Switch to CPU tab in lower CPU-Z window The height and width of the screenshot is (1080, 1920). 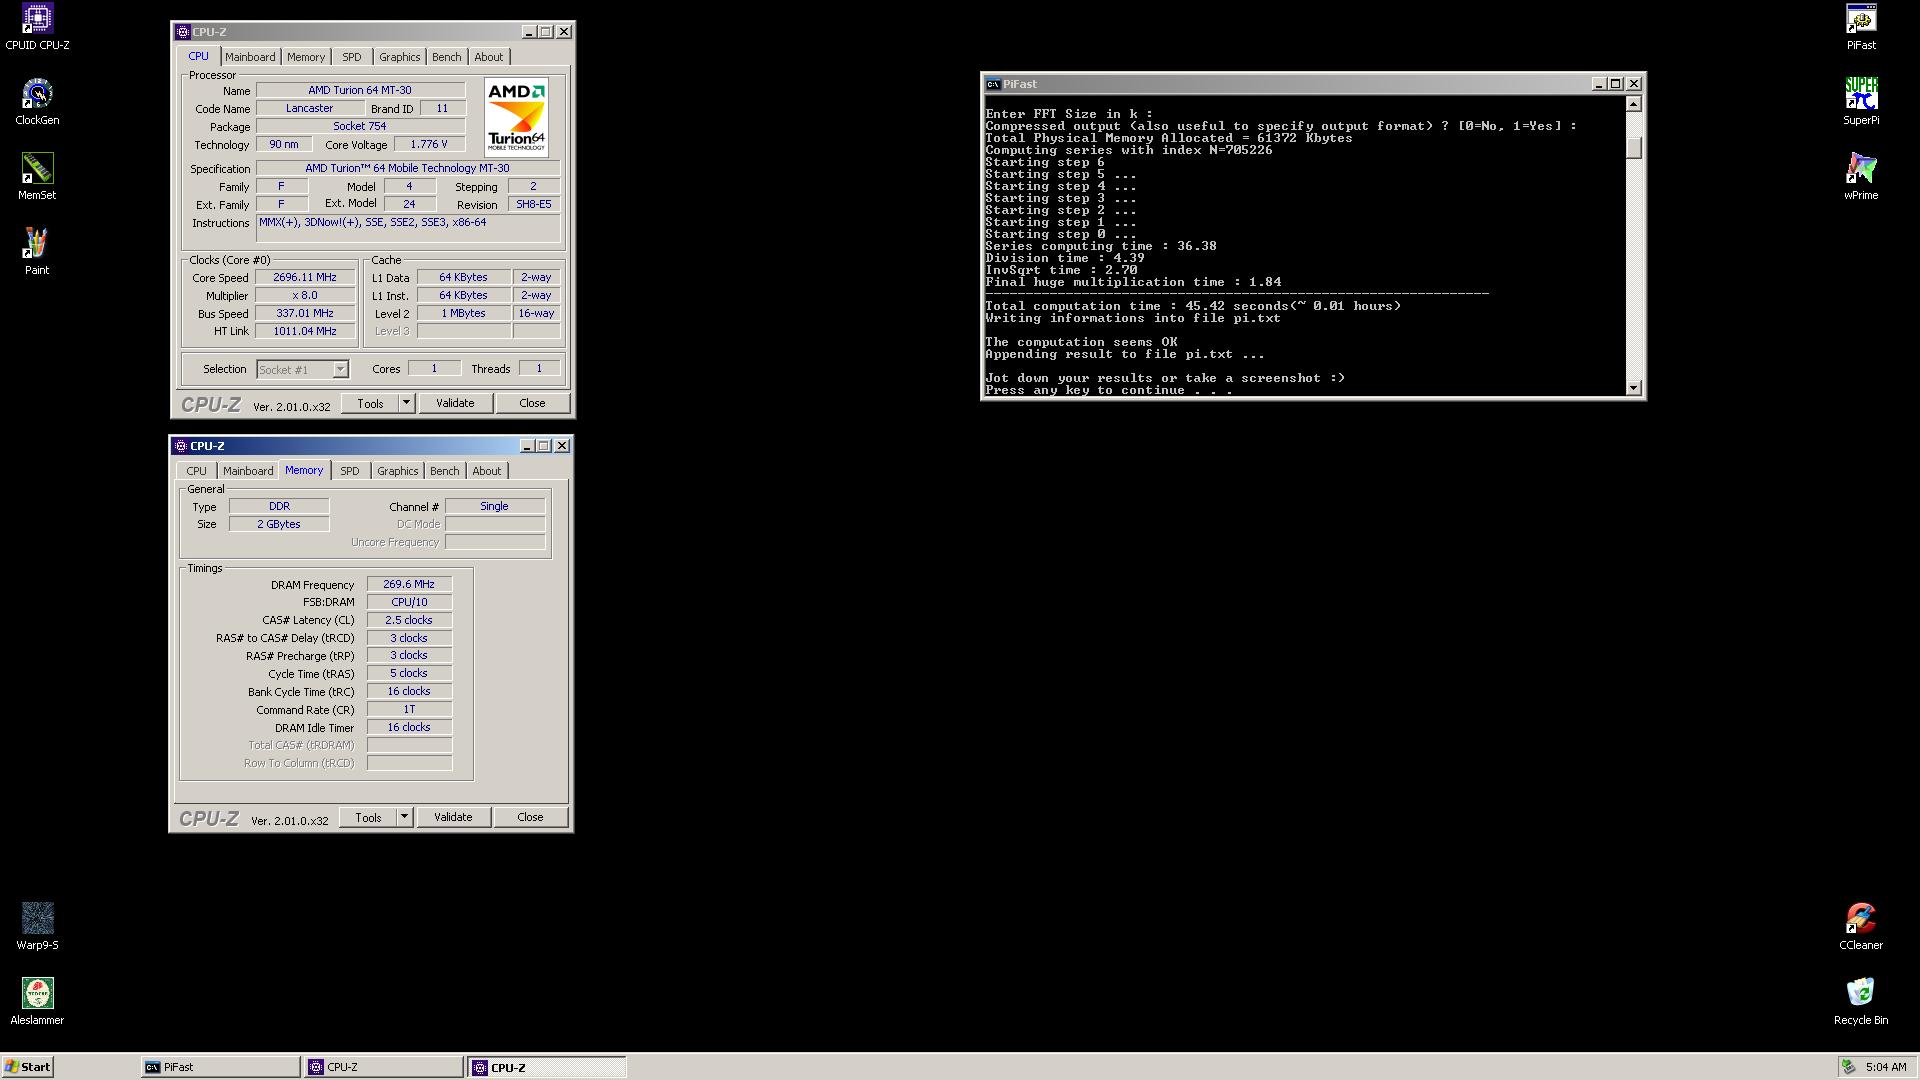click(x=196, y=471)
